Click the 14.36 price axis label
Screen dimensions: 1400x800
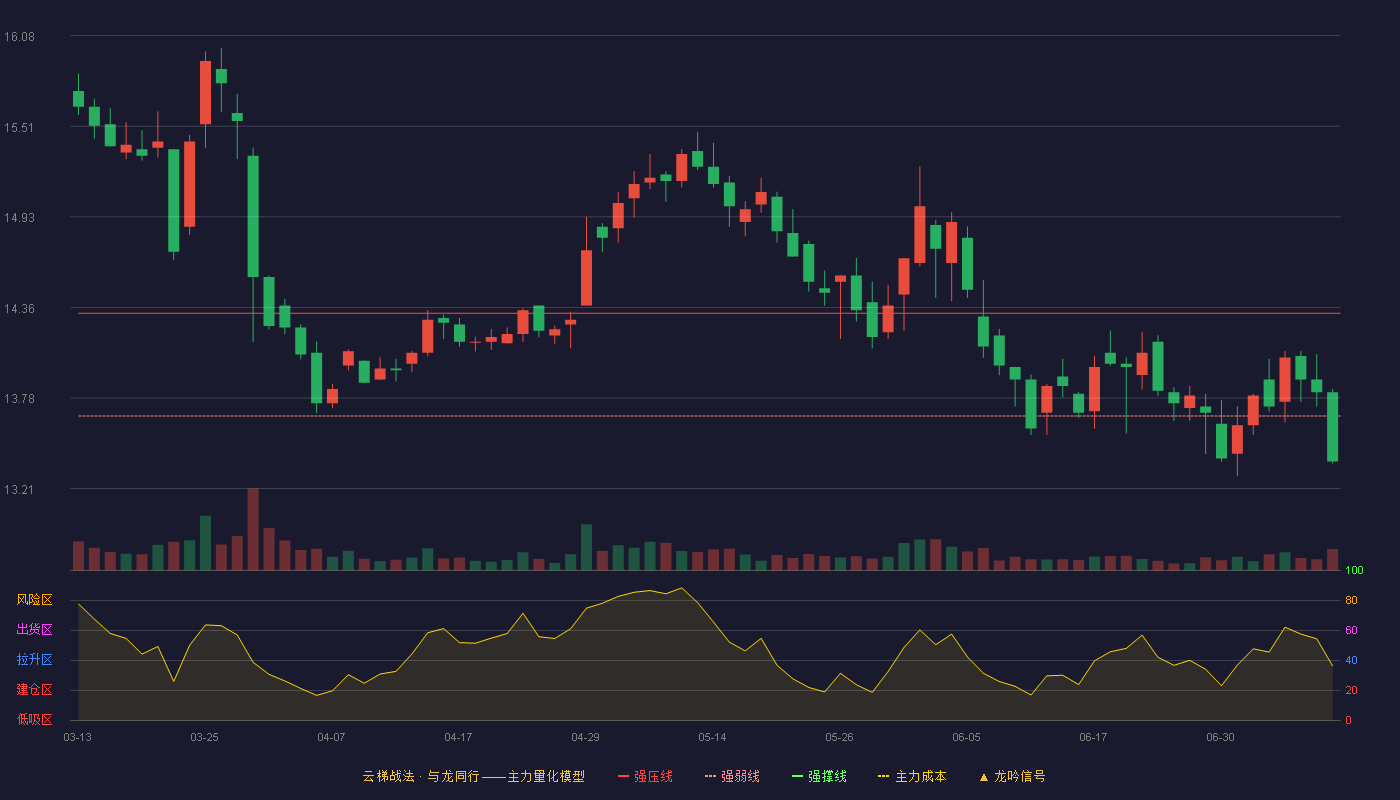(19, 309)
